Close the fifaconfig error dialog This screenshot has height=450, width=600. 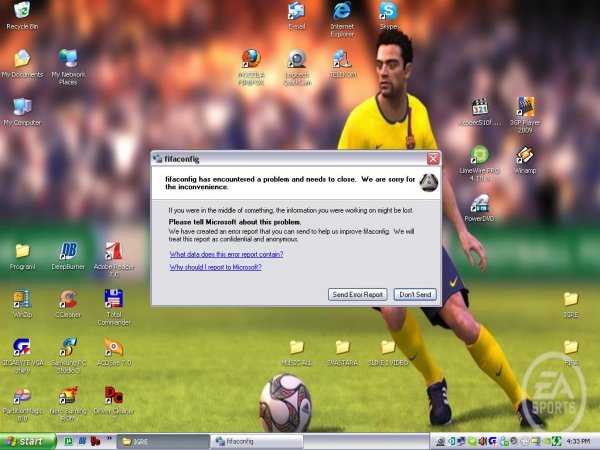(x=433, y=159)
